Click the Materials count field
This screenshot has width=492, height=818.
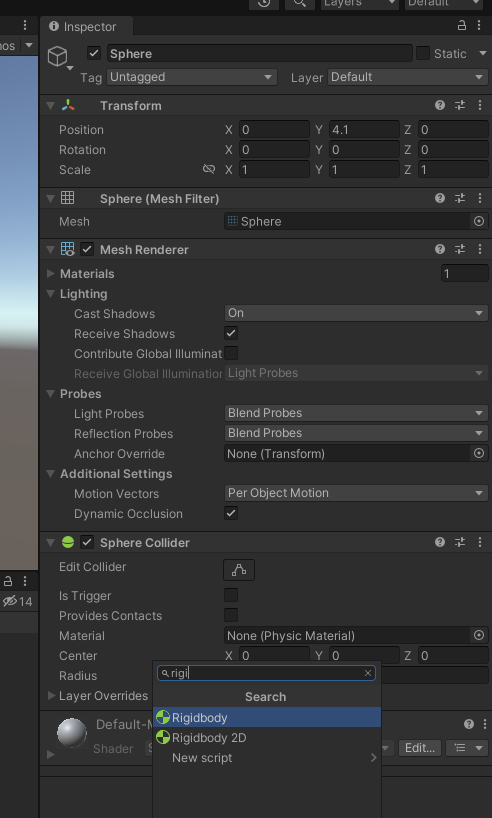[464, 273]
